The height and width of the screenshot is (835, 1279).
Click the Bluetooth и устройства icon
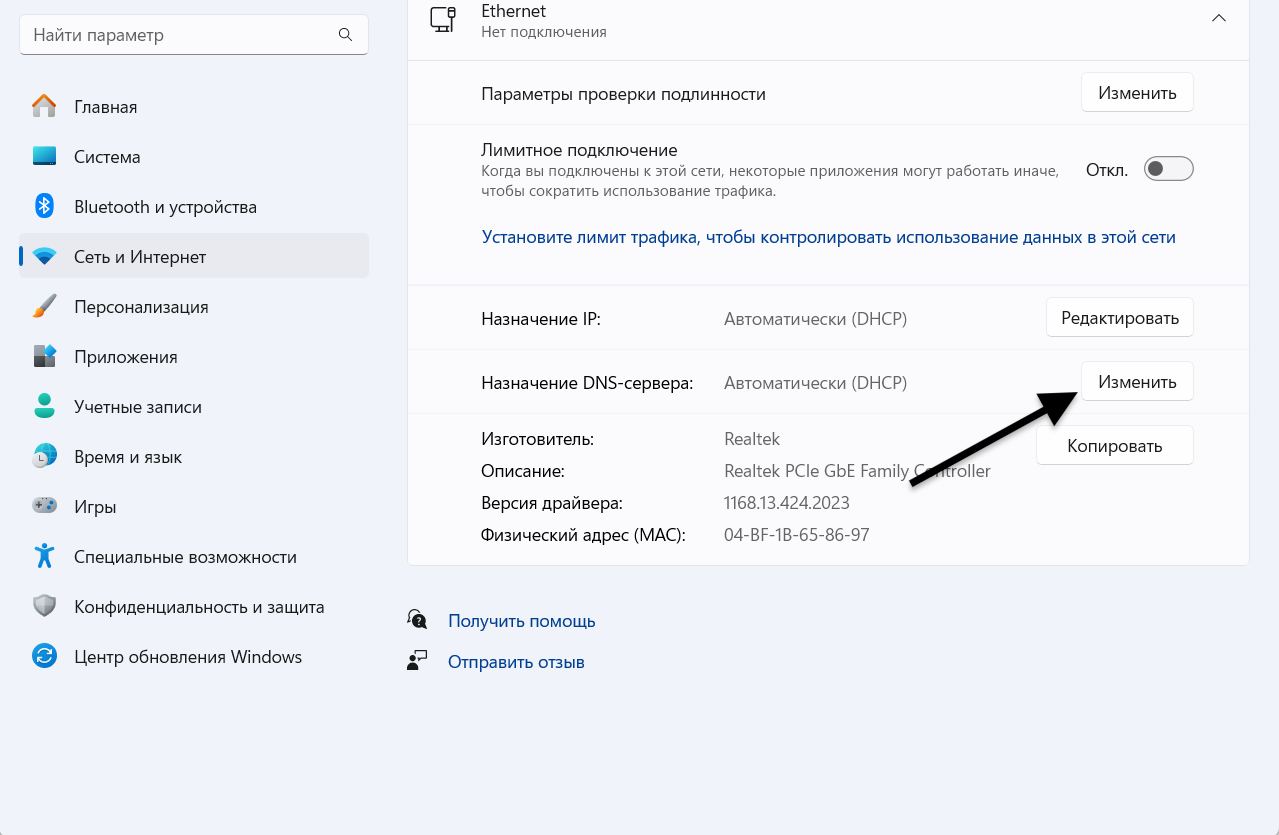point(44,206)
